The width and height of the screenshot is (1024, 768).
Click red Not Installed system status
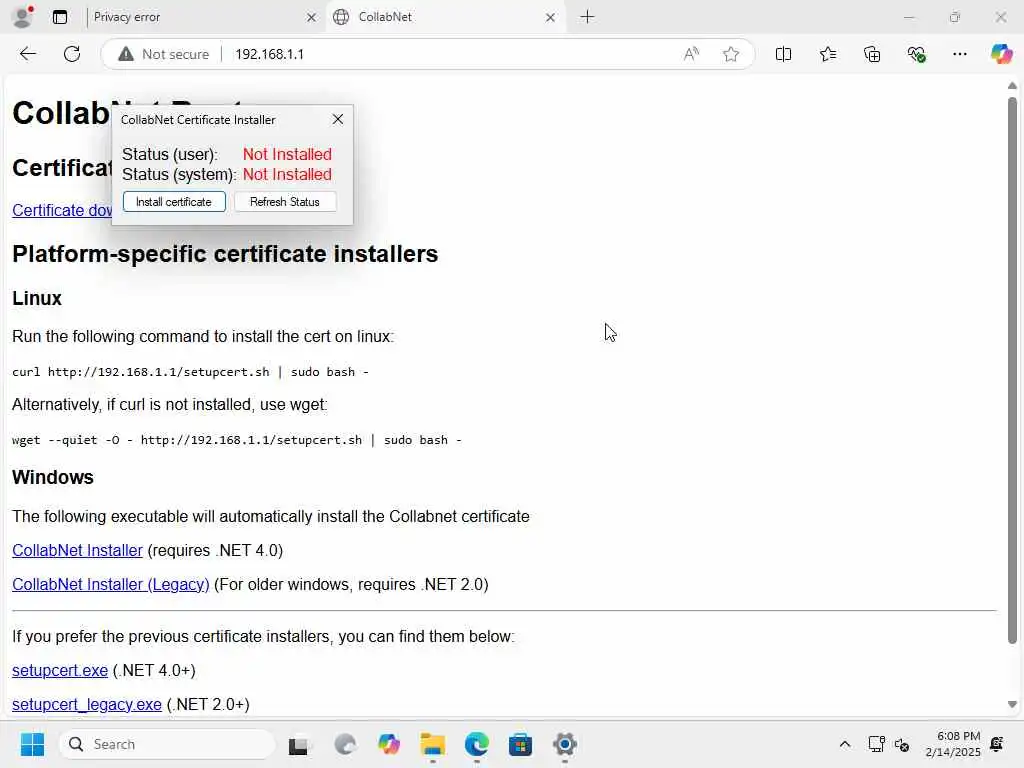[x=287, y=175]
